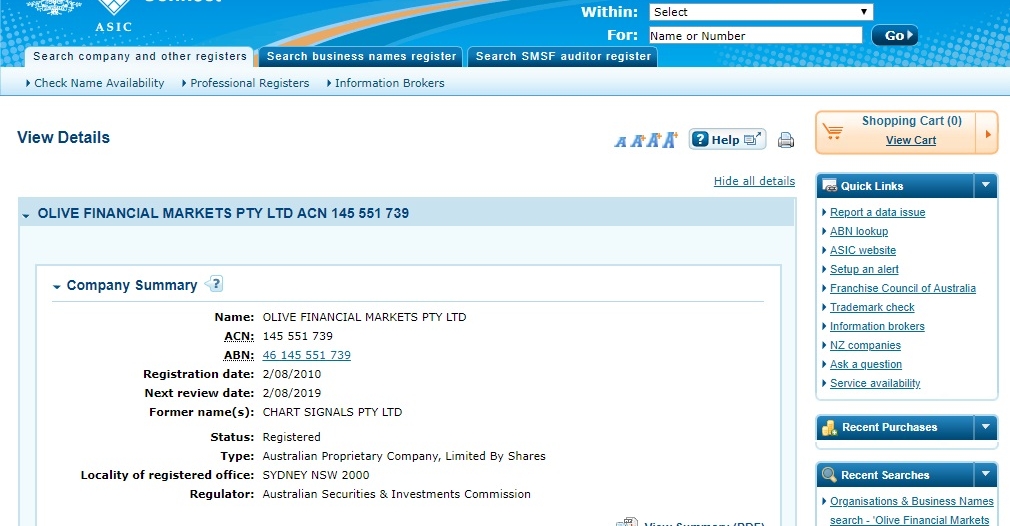Open Report a data issue link
The height and width of the screenshot is (526, 1010).
[877, 212]
